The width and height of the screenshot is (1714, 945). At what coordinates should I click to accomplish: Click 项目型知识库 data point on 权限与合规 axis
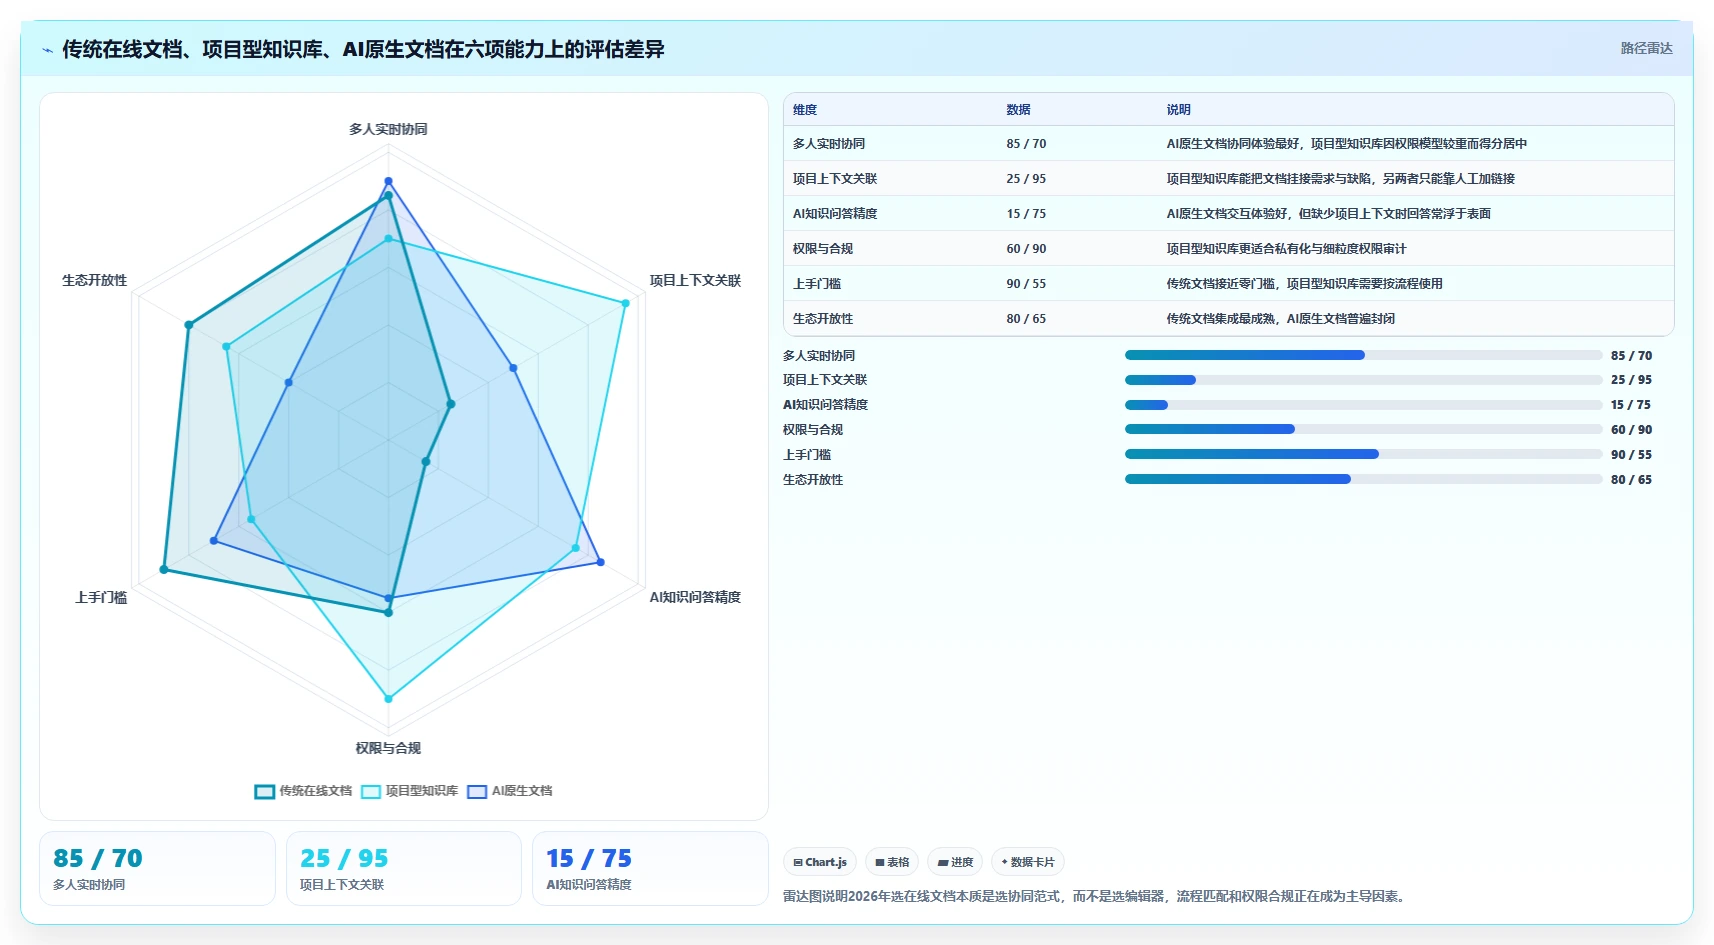pyautogui.click(x=388, y=698)
